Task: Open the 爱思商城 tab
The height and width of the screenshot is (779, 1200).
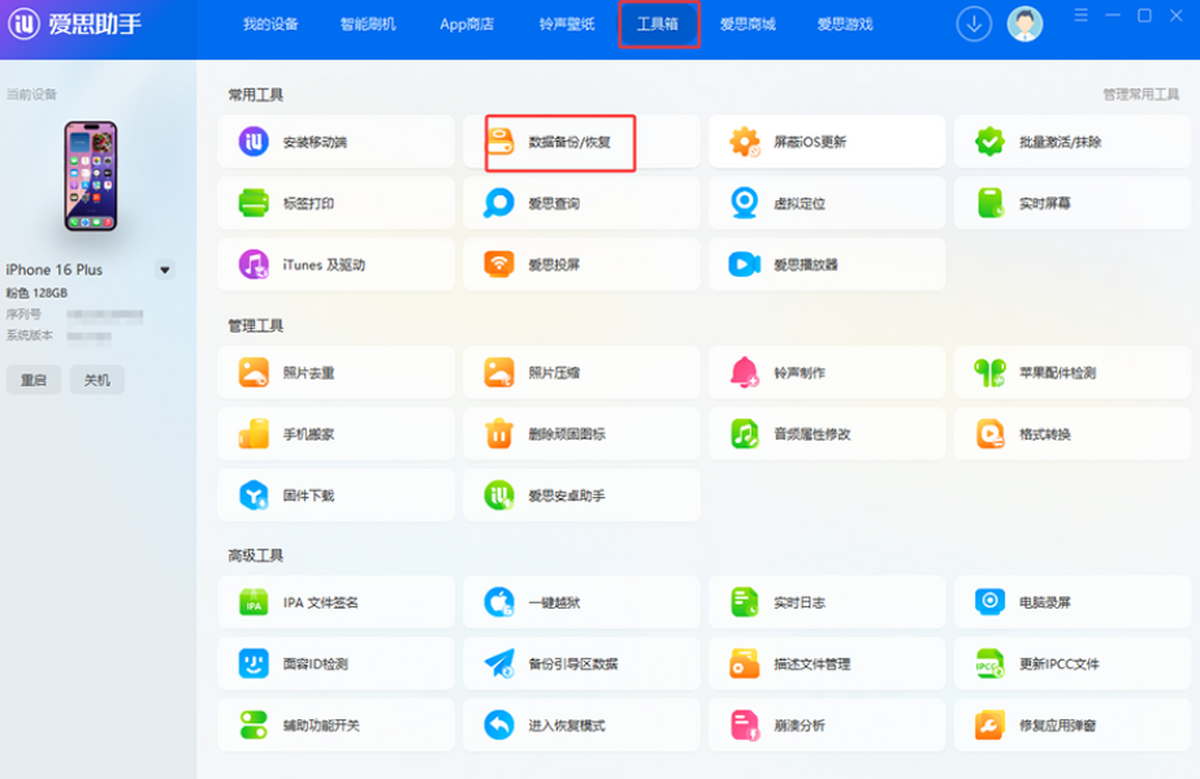Action: 748,24
